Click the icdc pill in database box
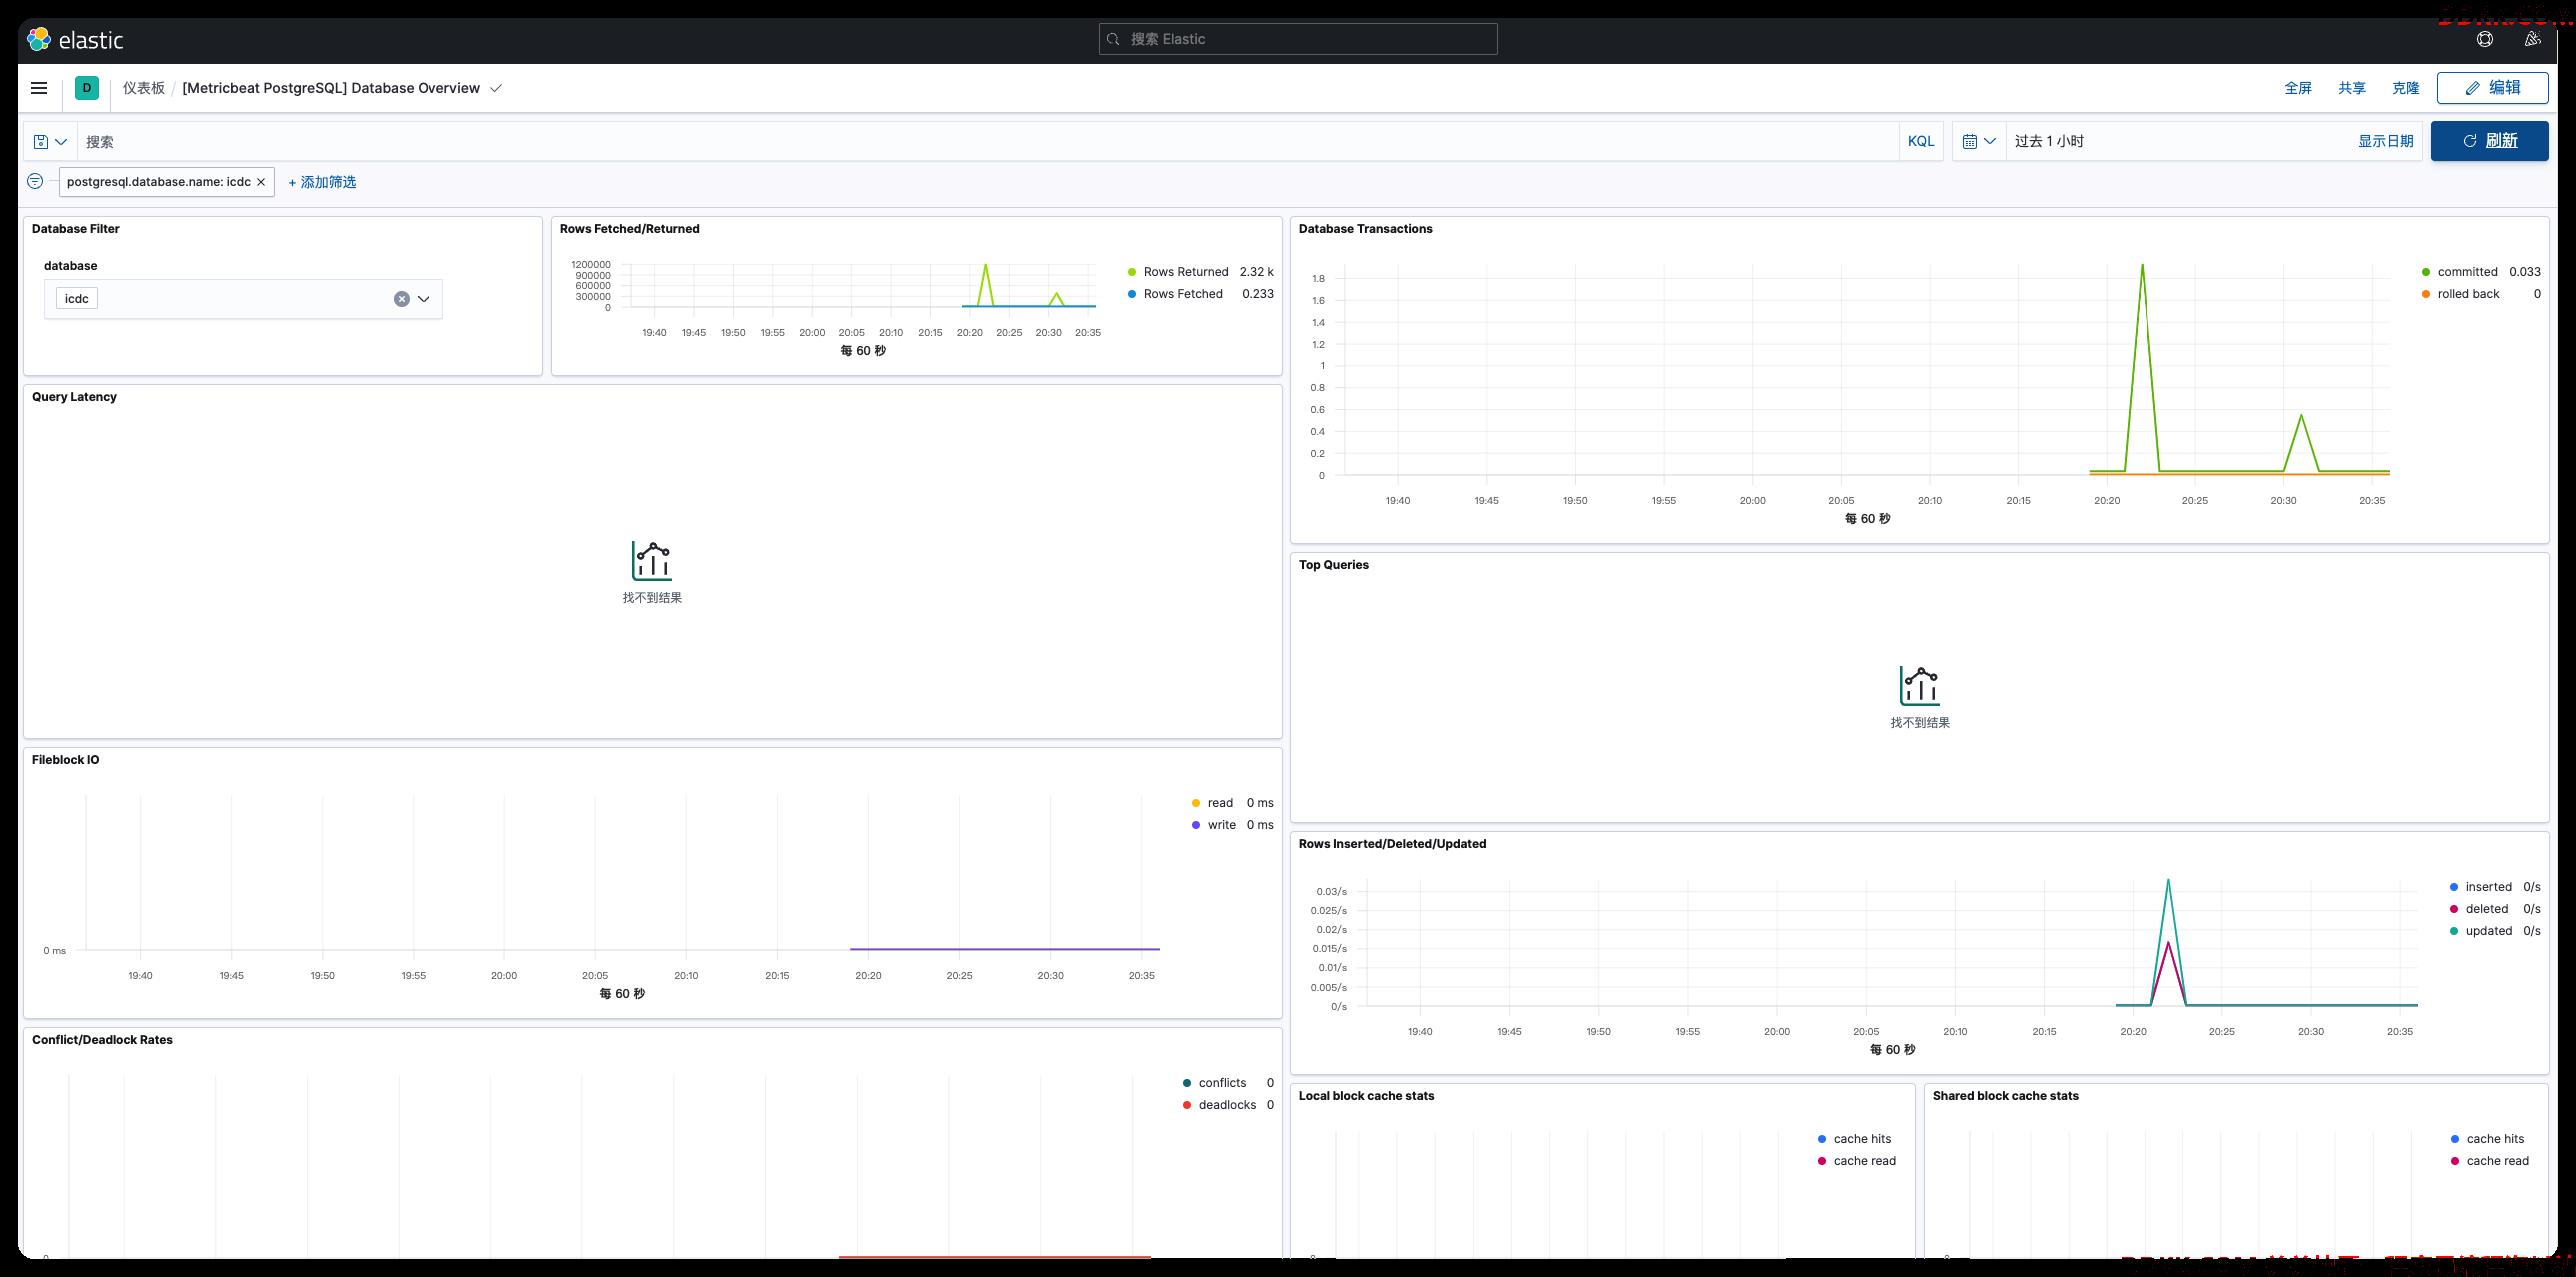The image size is (2576, 1277). [x=77, y=298]
